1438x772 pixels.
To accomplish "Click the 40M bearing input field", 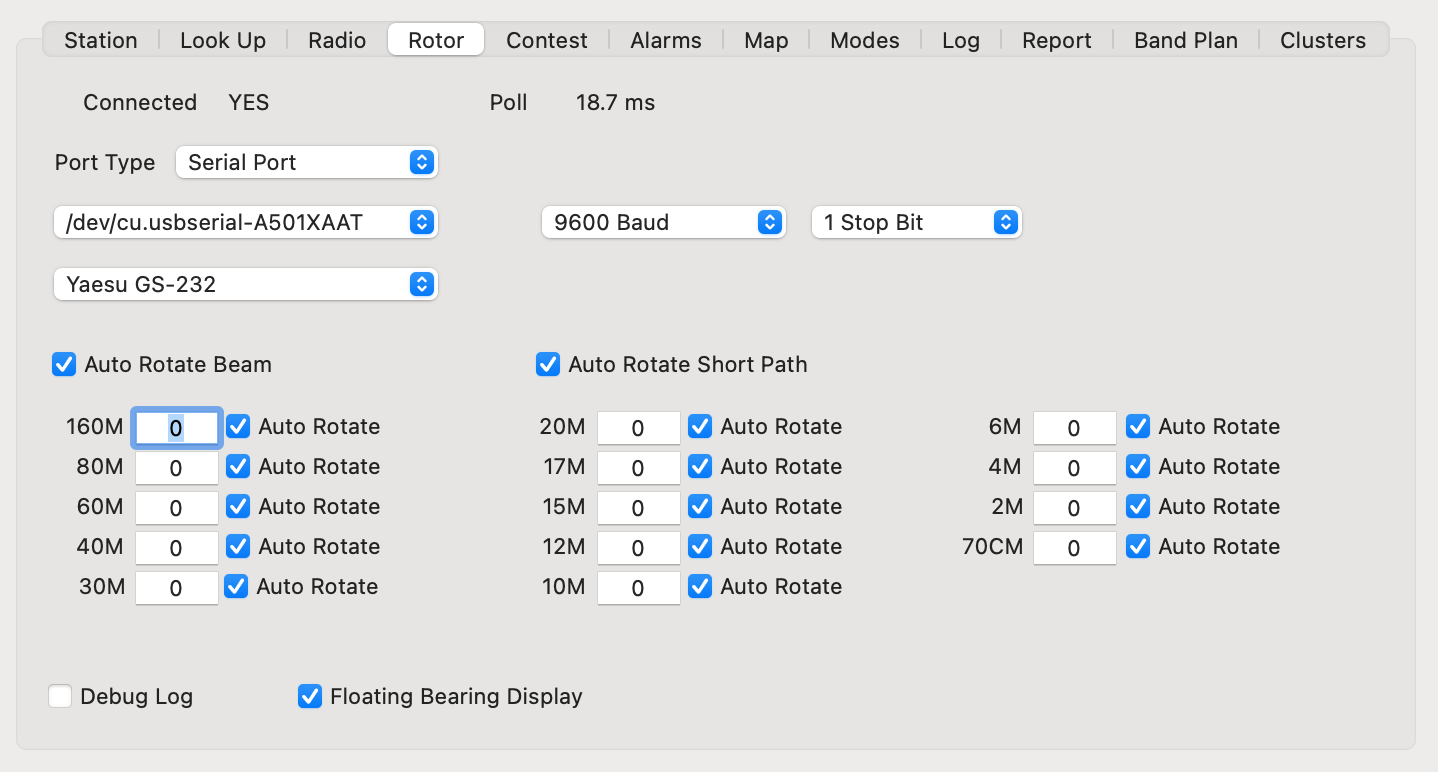I will (176, 548).
